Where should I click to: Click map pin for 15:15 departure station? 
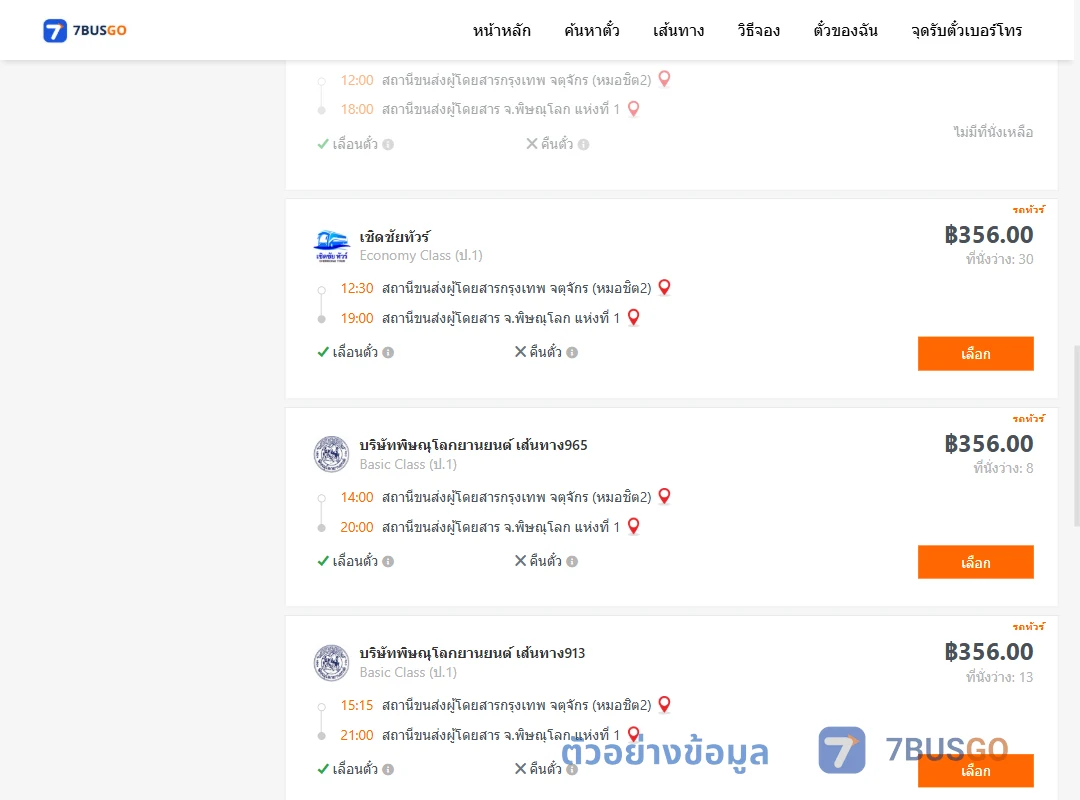pos(664,704)
